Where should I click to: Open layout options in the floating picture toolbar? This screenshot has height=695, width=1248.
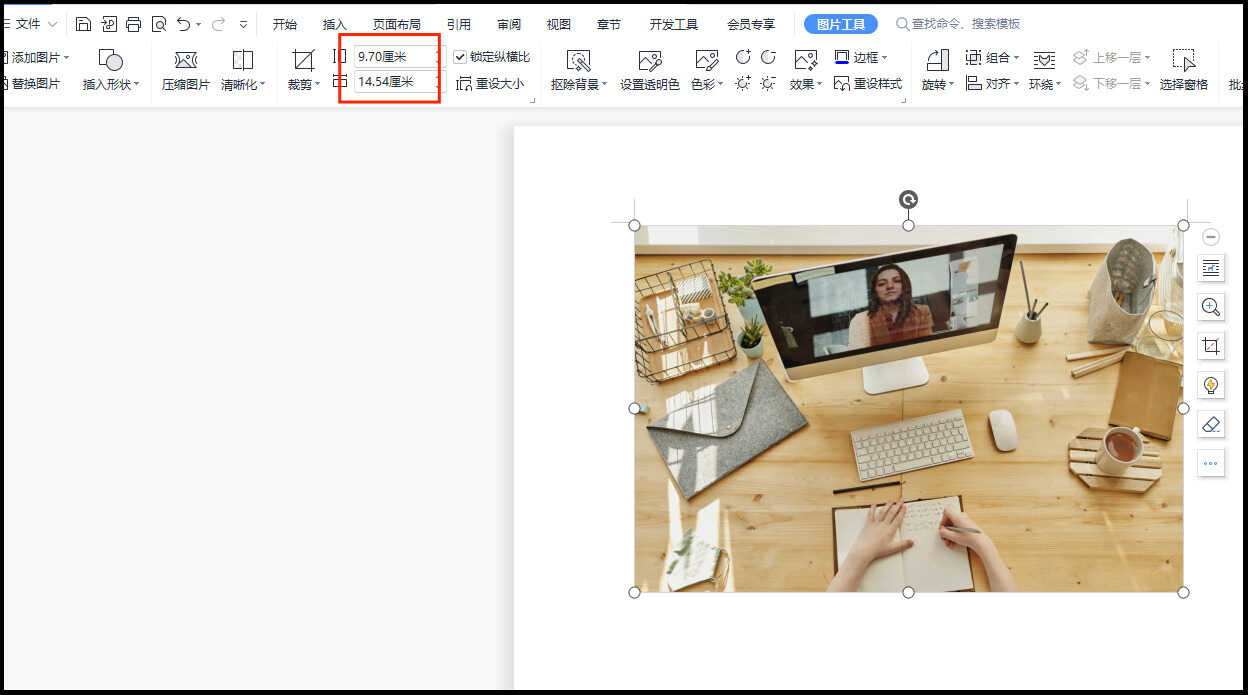point(1211,267)
